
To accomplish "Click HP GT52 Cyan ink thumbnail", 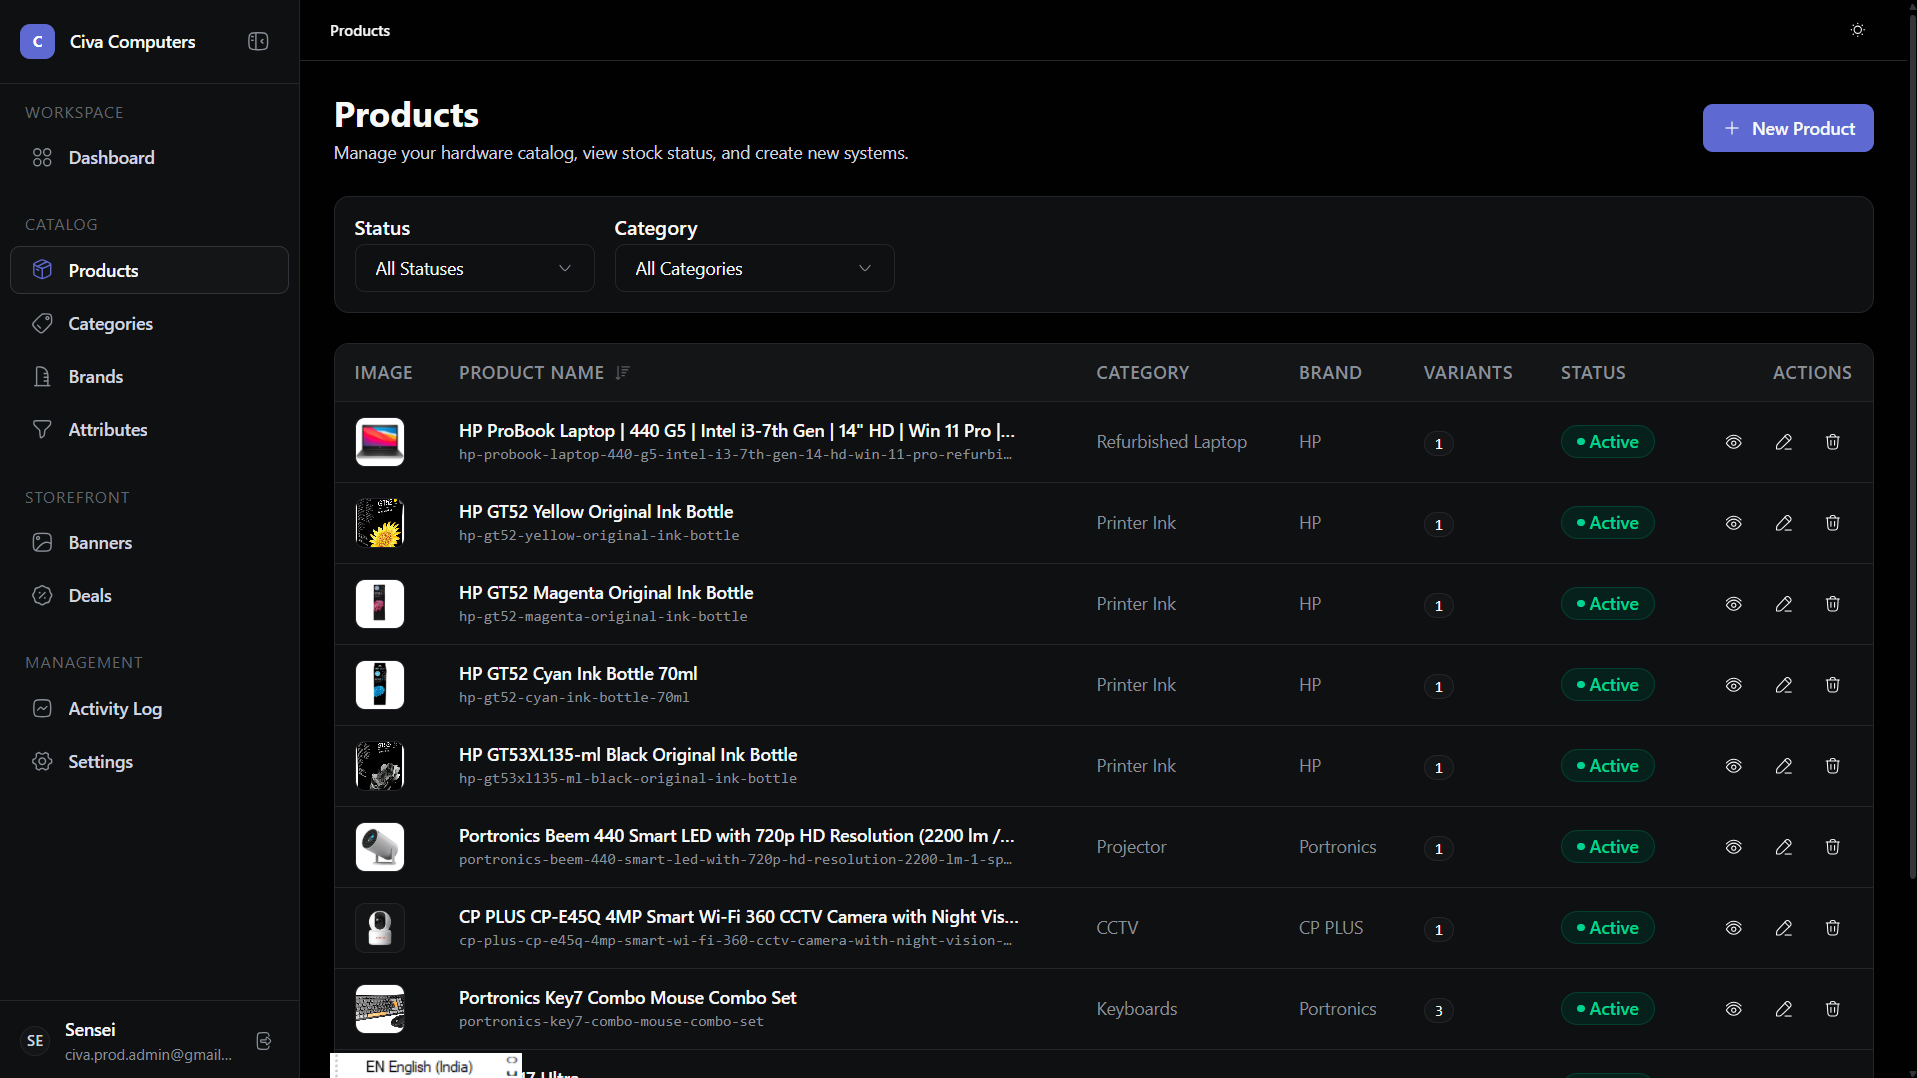I will (x=380, y=685).
